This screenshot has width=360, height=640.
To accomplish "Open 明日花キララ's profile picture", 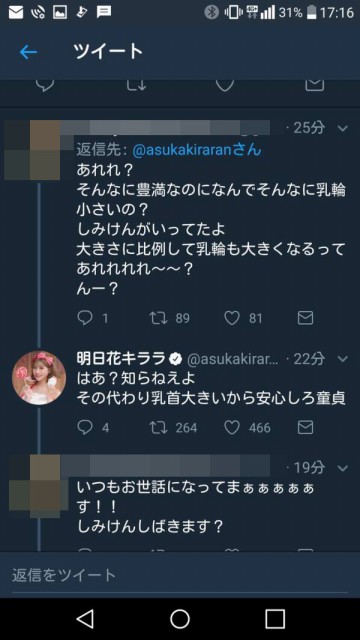I will (x=39, y=378).
